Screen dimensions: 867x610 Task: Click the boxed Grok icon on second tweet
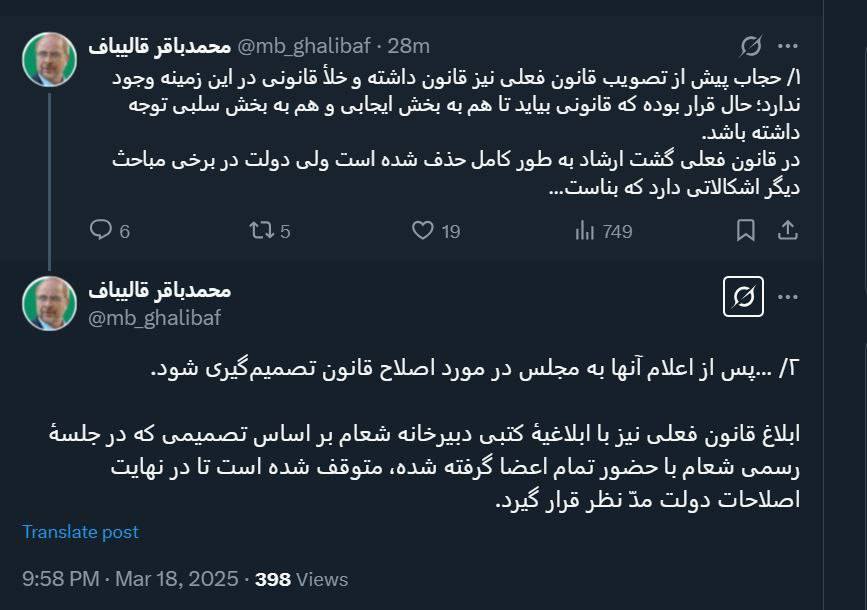pyautogui.click(x=743, y=298)
